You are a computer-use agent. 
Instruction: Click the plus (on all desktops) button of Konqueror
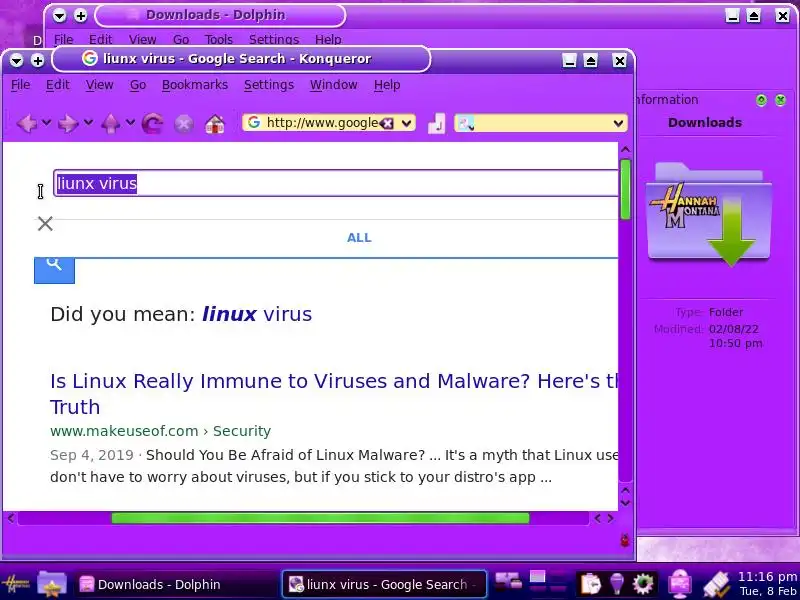pos(38,61)
